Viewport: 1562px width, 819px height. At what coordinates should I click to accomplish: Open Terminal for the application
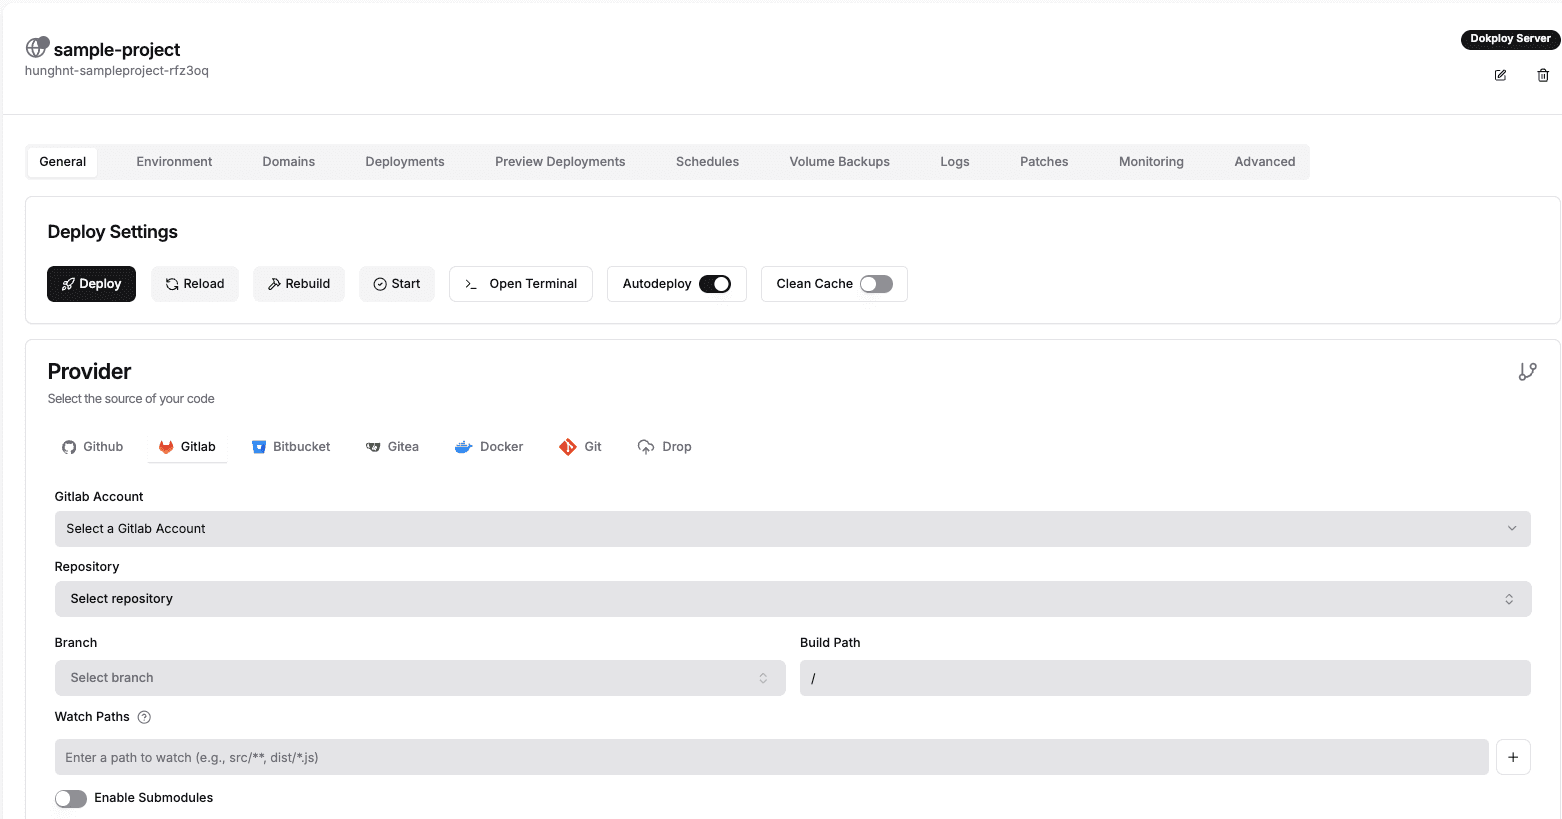(x=520, y=284)
